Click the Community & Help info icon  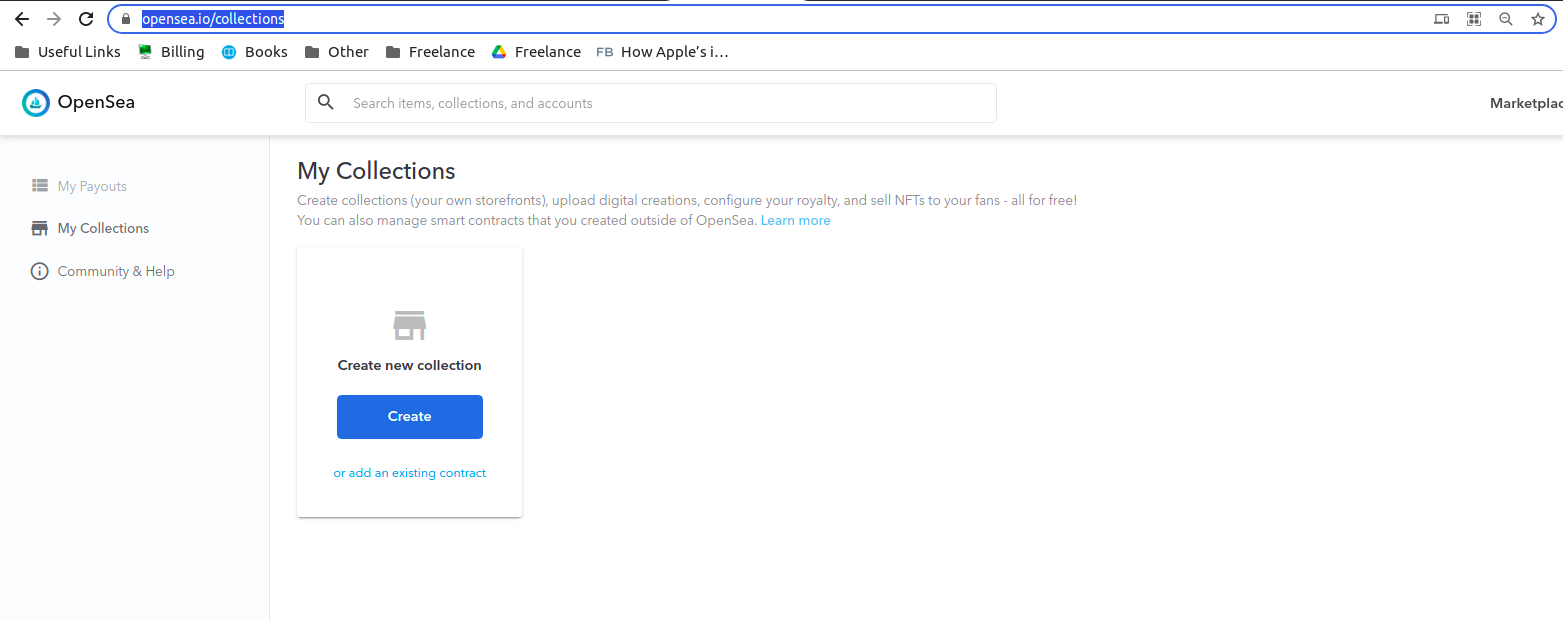pos(40,271)
